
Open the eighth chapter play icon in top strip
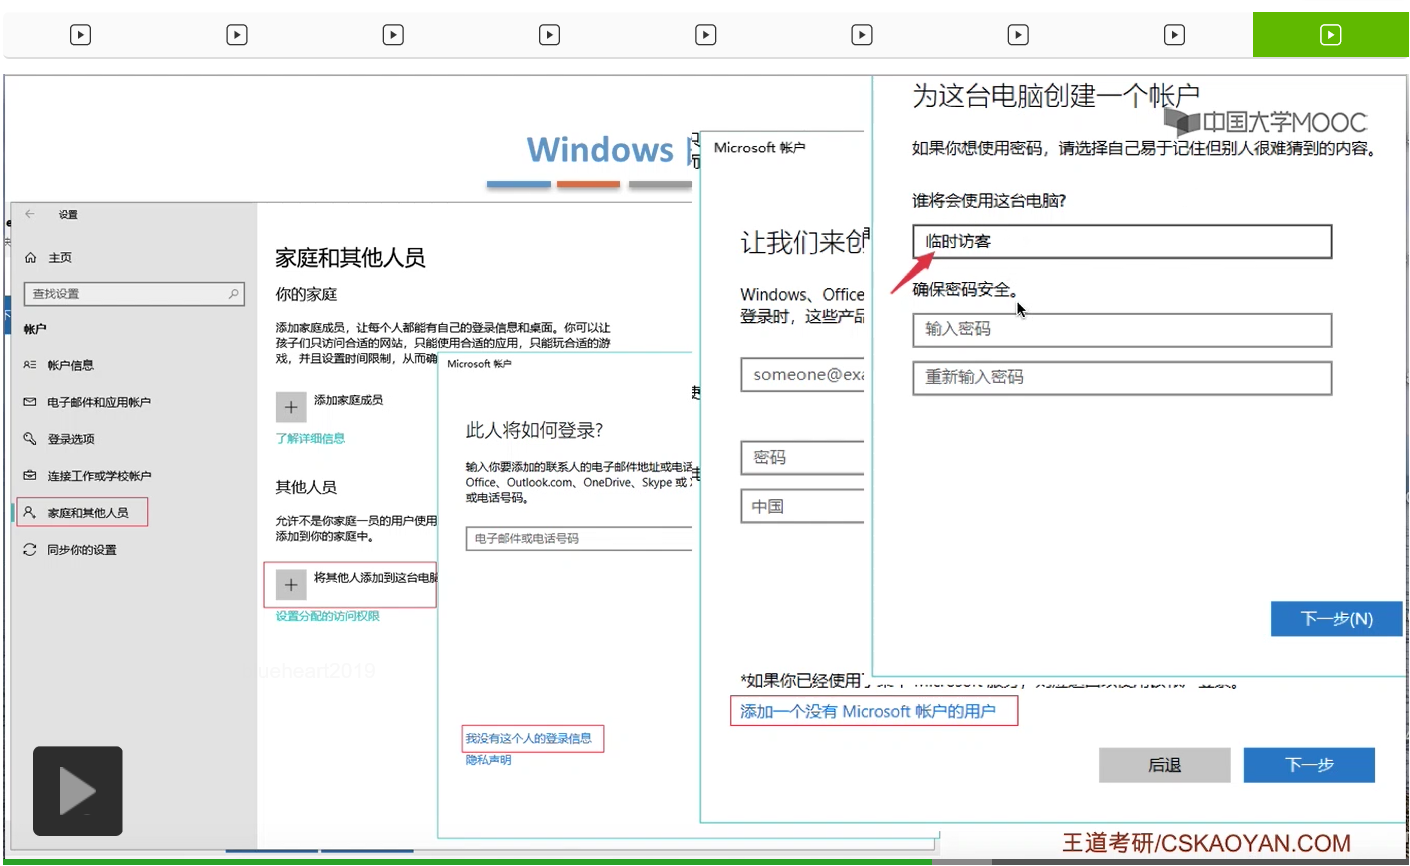[x=1174, y=35]
